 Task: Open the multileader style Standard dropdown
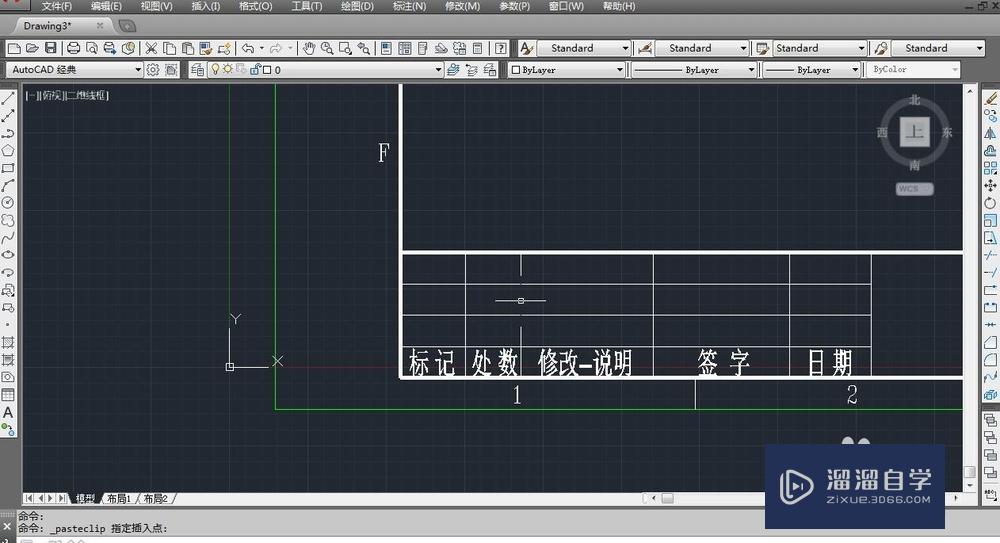click(980, 48)
